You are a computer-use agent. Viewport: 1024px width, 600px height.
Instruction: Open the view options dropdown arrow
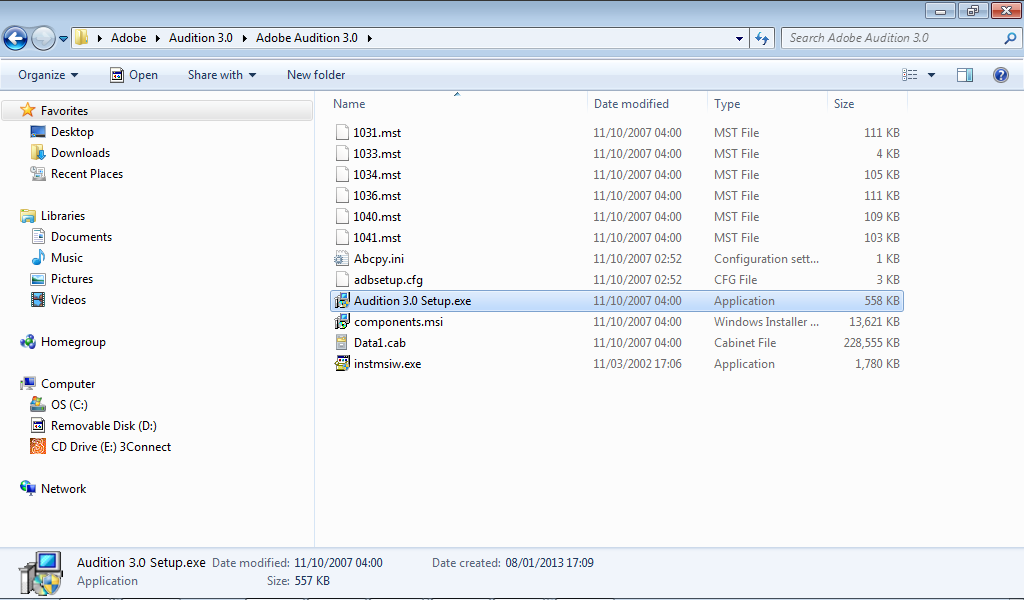coord(931,75)
